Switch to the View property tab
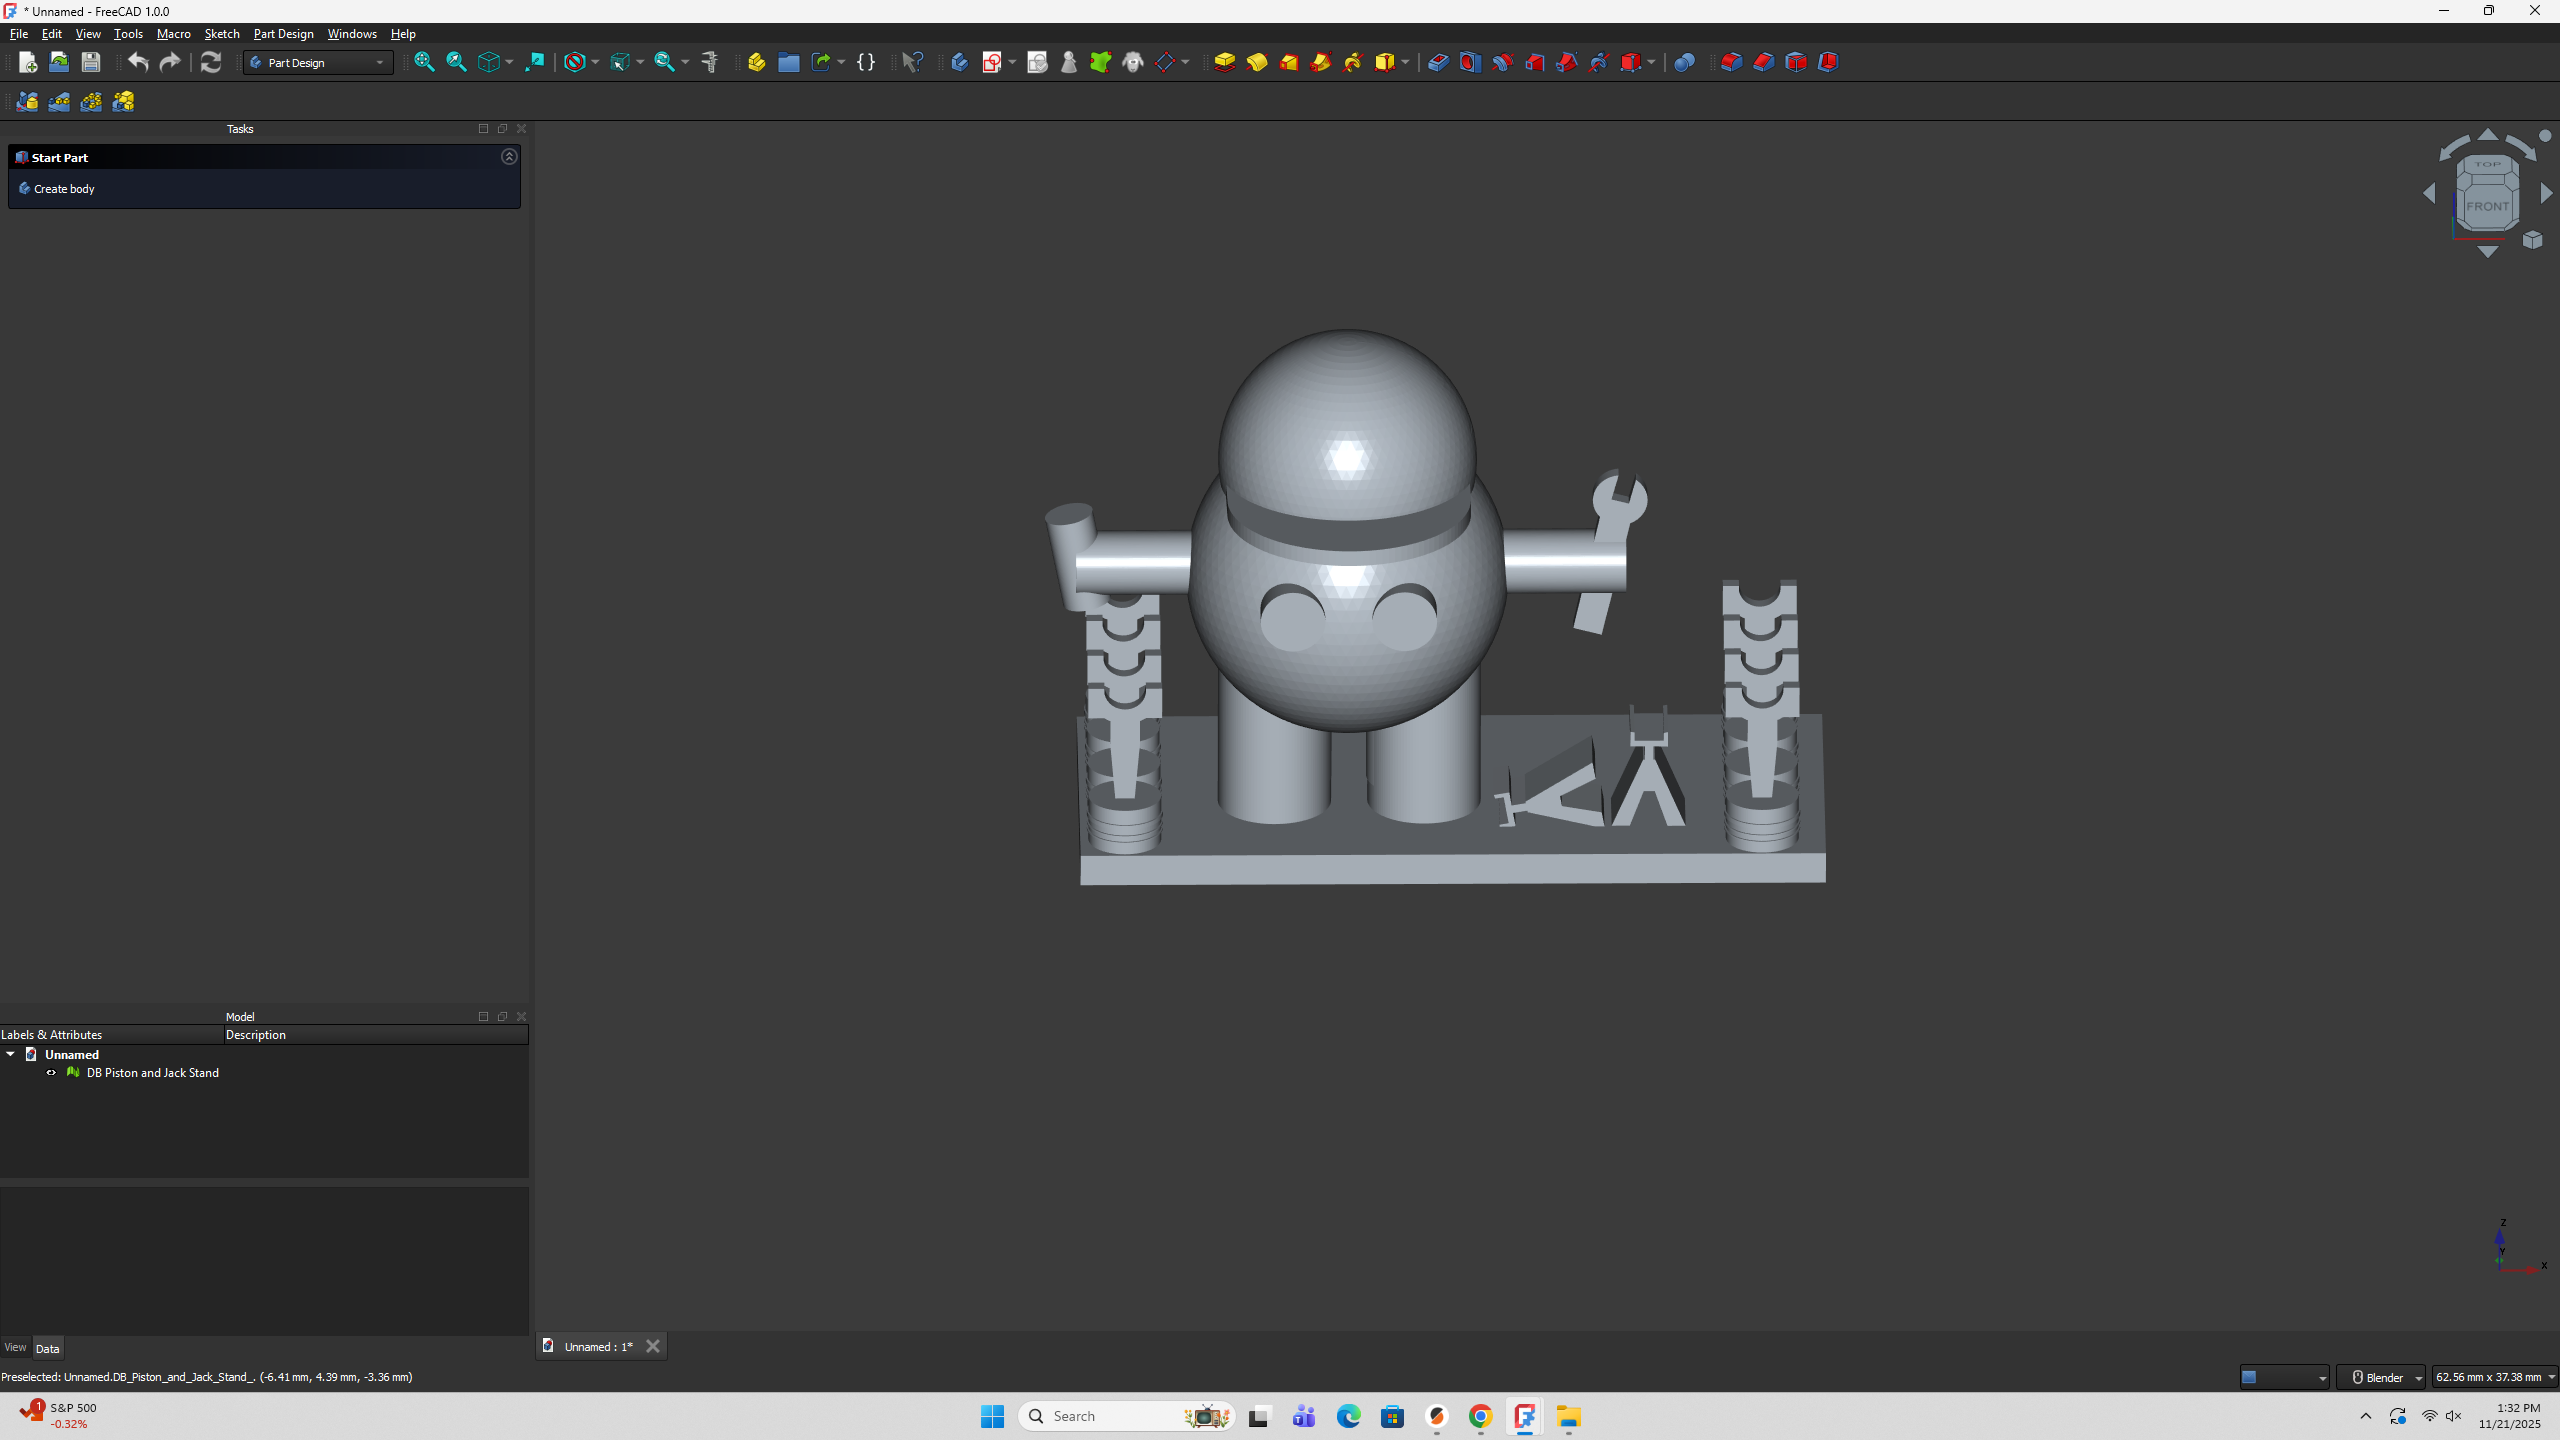This screenshot has height=1440, width=2560. (x=15, y=1347)
